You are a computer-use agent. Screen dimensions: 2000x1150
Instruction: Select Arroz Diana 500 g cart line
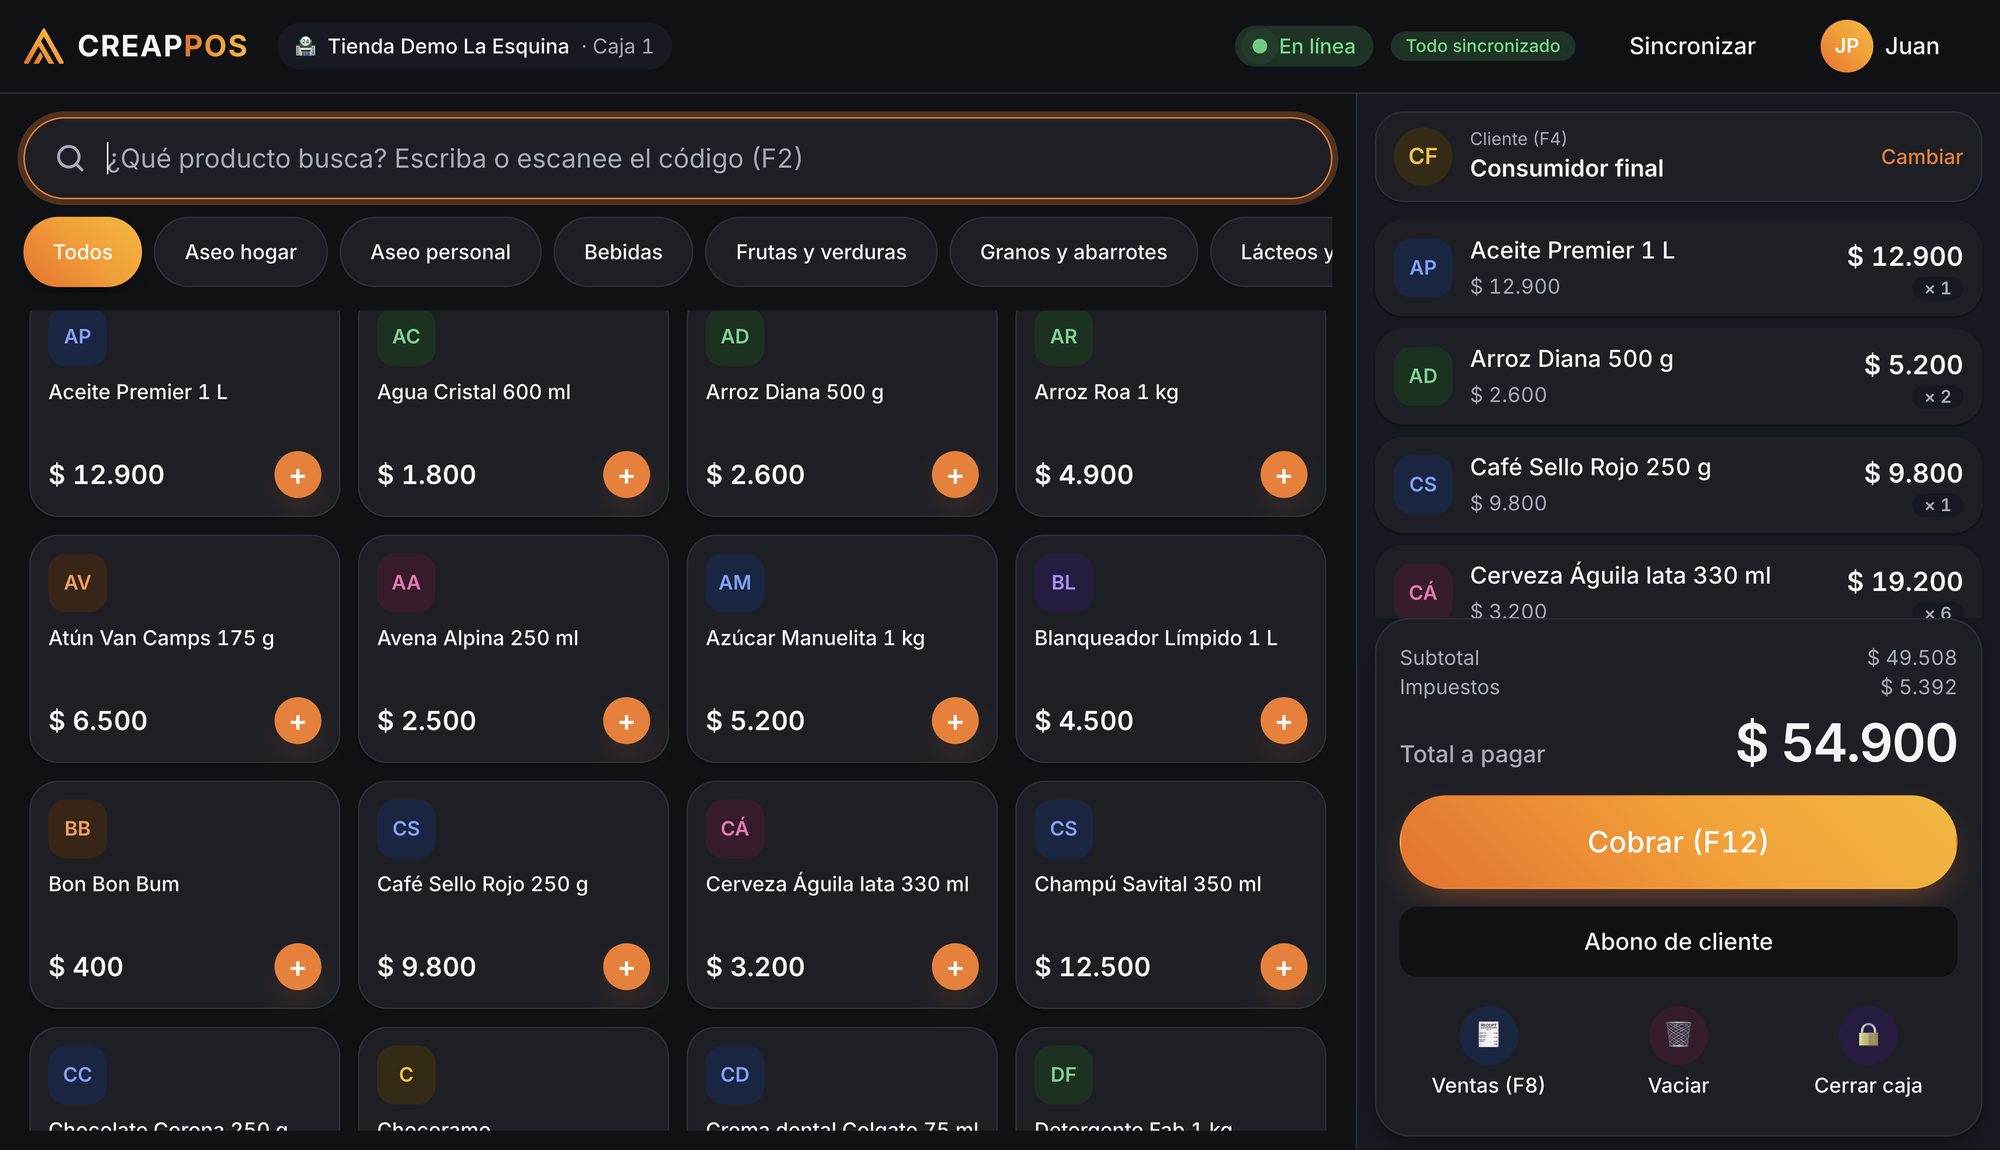coord(1678,376)
